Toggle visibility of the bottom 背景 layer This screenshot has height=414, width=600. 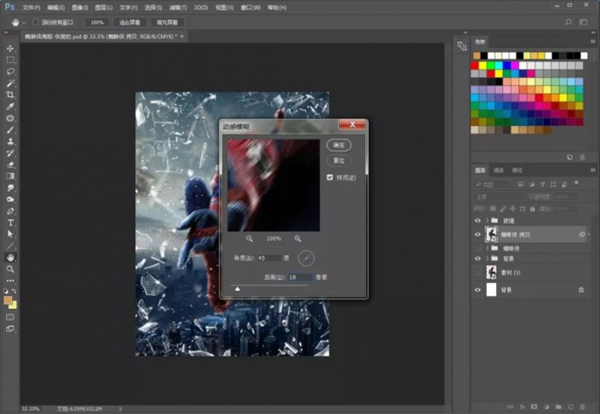tap(477, 289)
